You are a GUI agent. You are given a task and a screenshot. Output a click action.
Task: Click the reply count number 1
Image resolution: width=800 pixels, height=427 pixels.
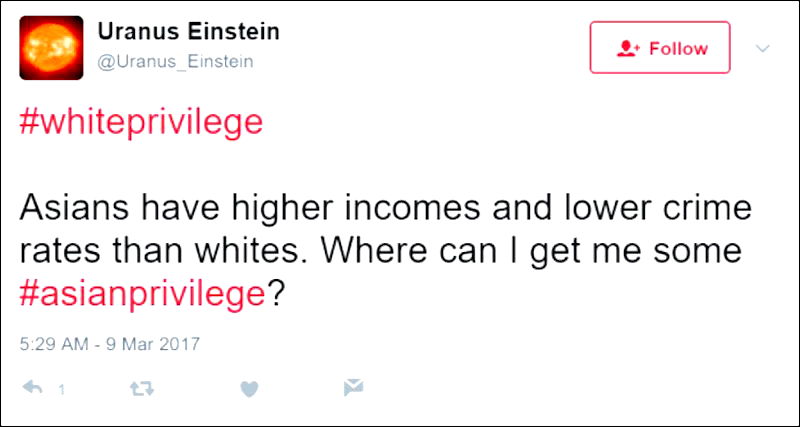61,390
